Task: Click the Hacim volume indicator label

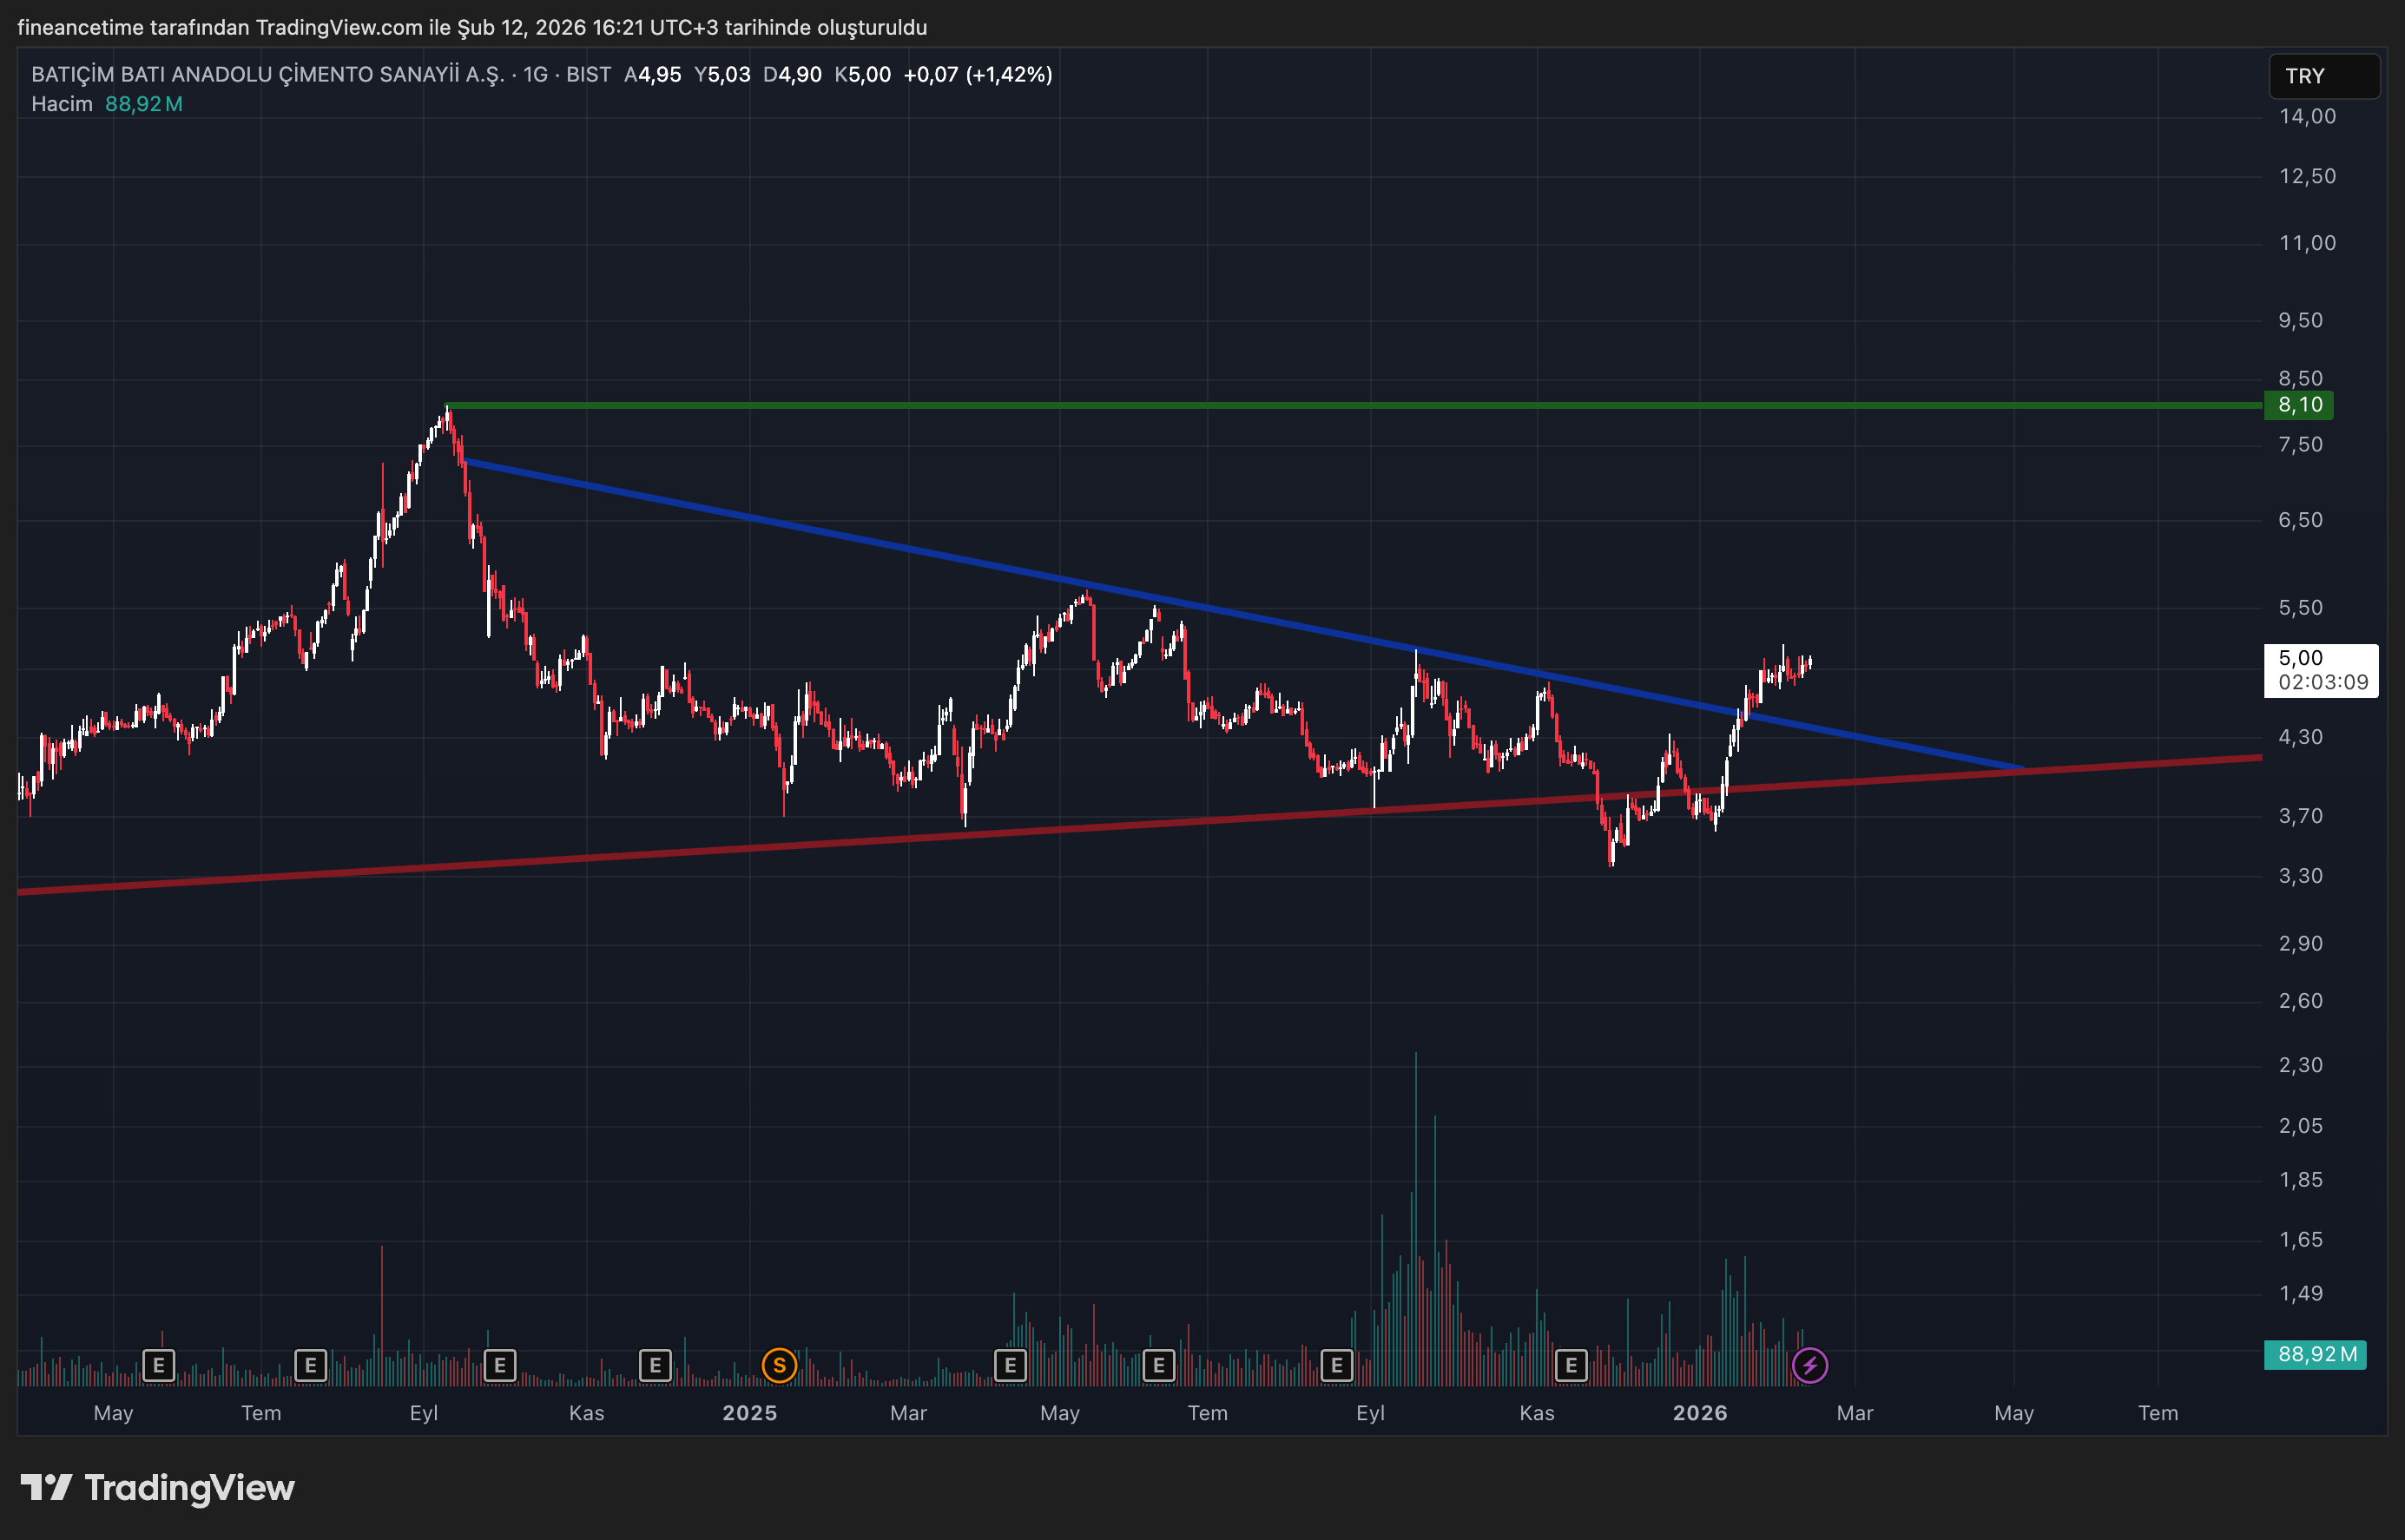Action: coord(61,104)
